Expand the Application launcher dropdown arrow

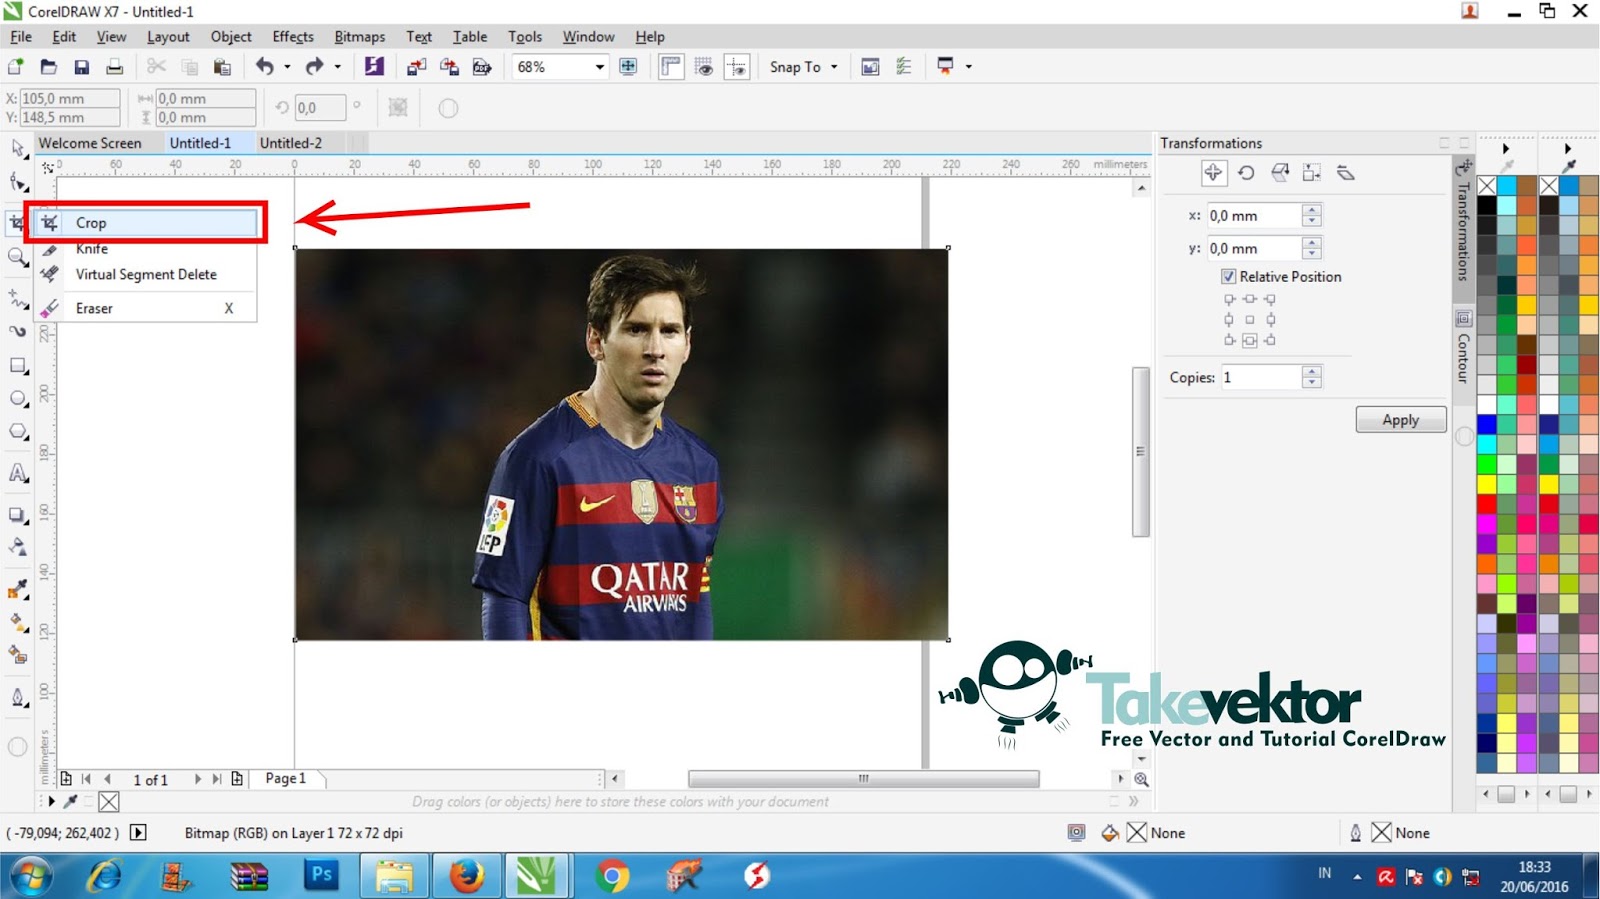coord(968,67)
